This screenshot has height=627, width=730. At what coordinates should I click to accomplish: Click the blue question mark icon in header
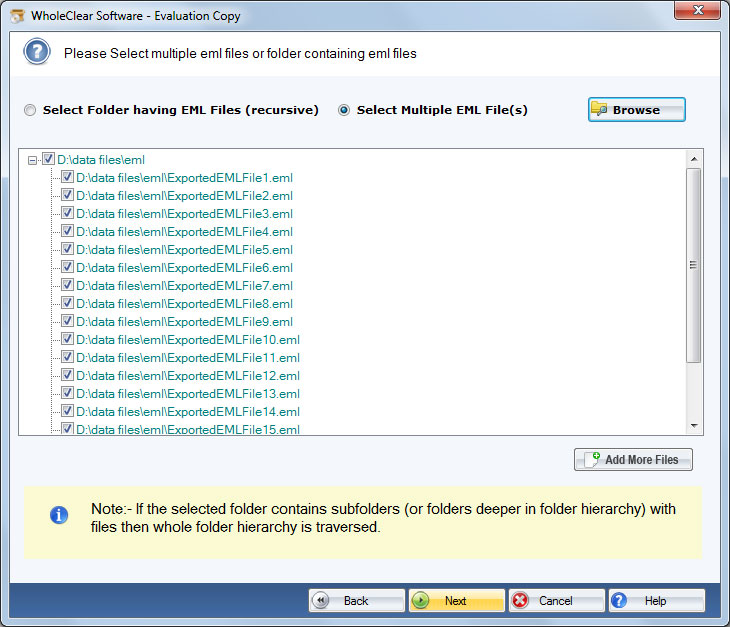click(37, 52)
